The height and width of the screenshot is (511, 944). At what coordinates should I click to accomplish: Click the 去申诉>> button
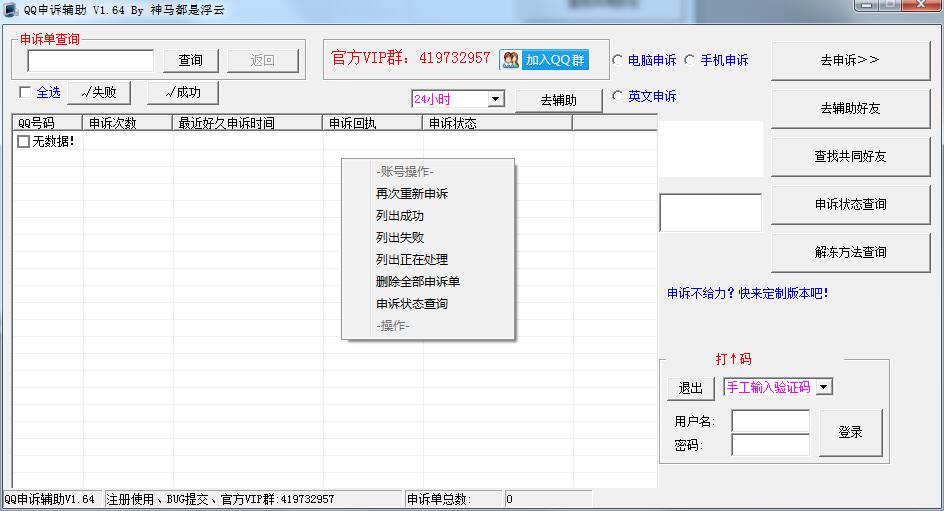[x=850, y=60]
